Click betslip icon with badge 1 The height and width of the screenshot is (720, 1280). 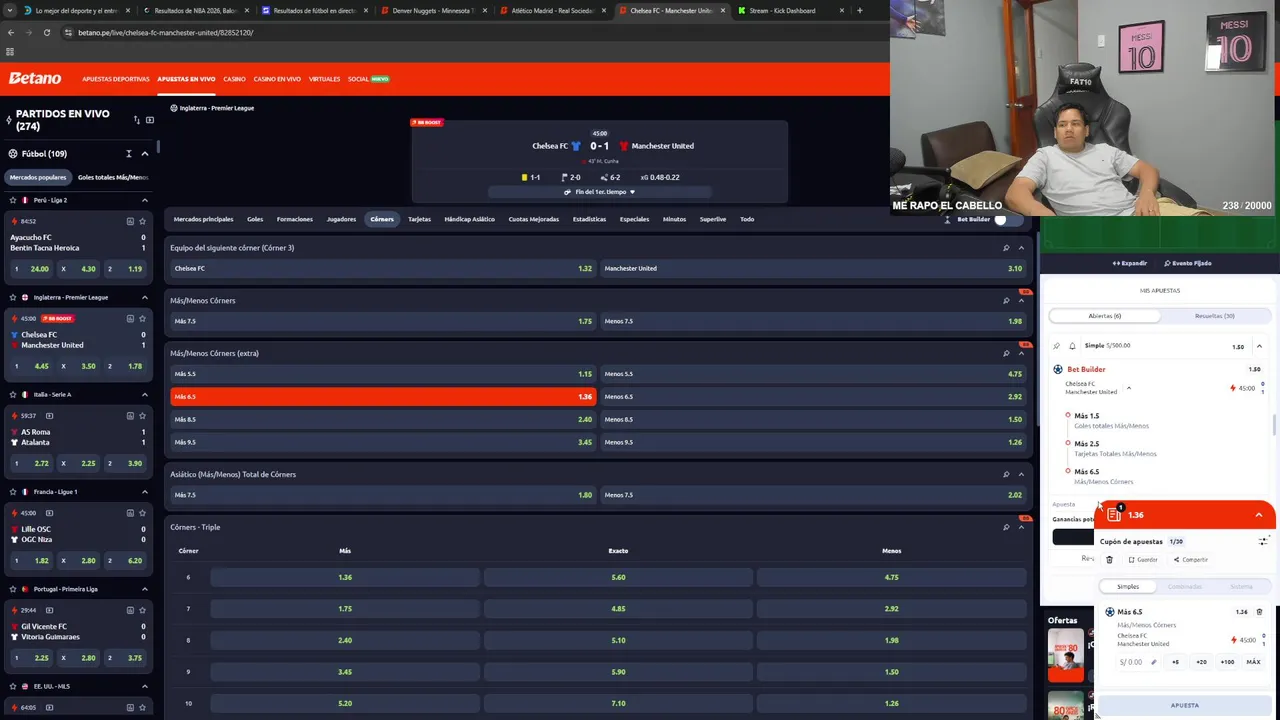(x=1114, y=514)
